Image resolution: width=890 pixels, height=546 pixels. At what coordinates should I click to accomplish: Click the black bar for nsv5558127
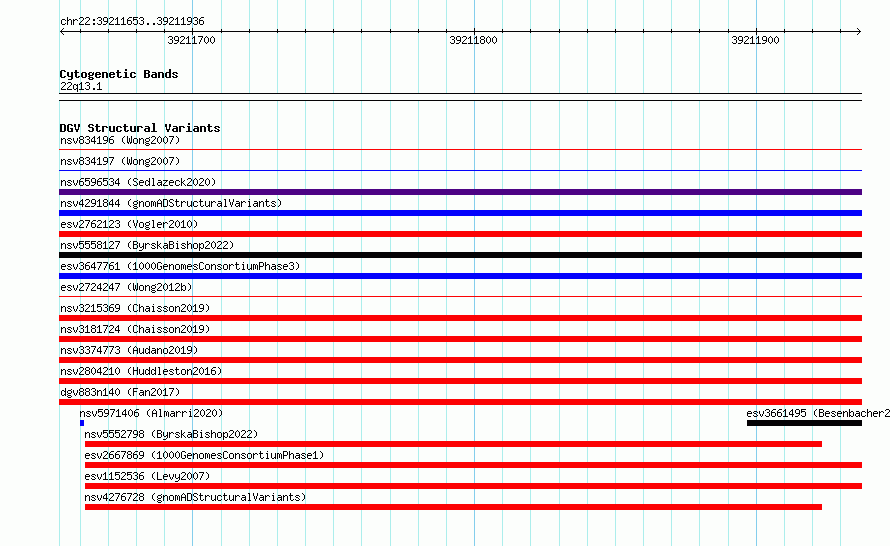[x=460, y=255]
